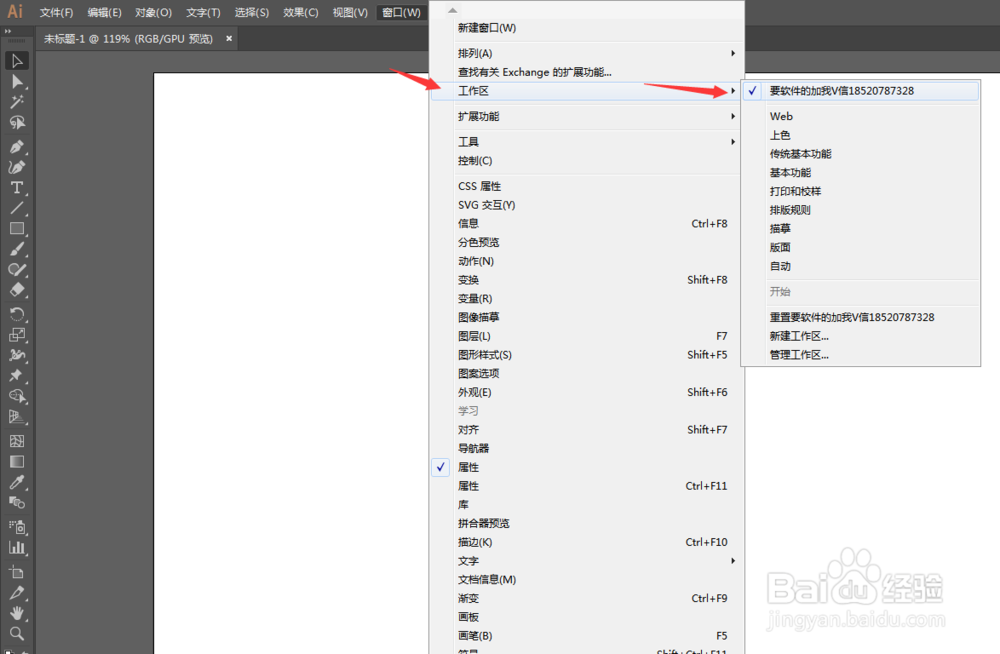The width and height of the screenshot is (1000, 654).
Task: Click 查找有关 Exchange 的扩展功能
Action: 586,72
